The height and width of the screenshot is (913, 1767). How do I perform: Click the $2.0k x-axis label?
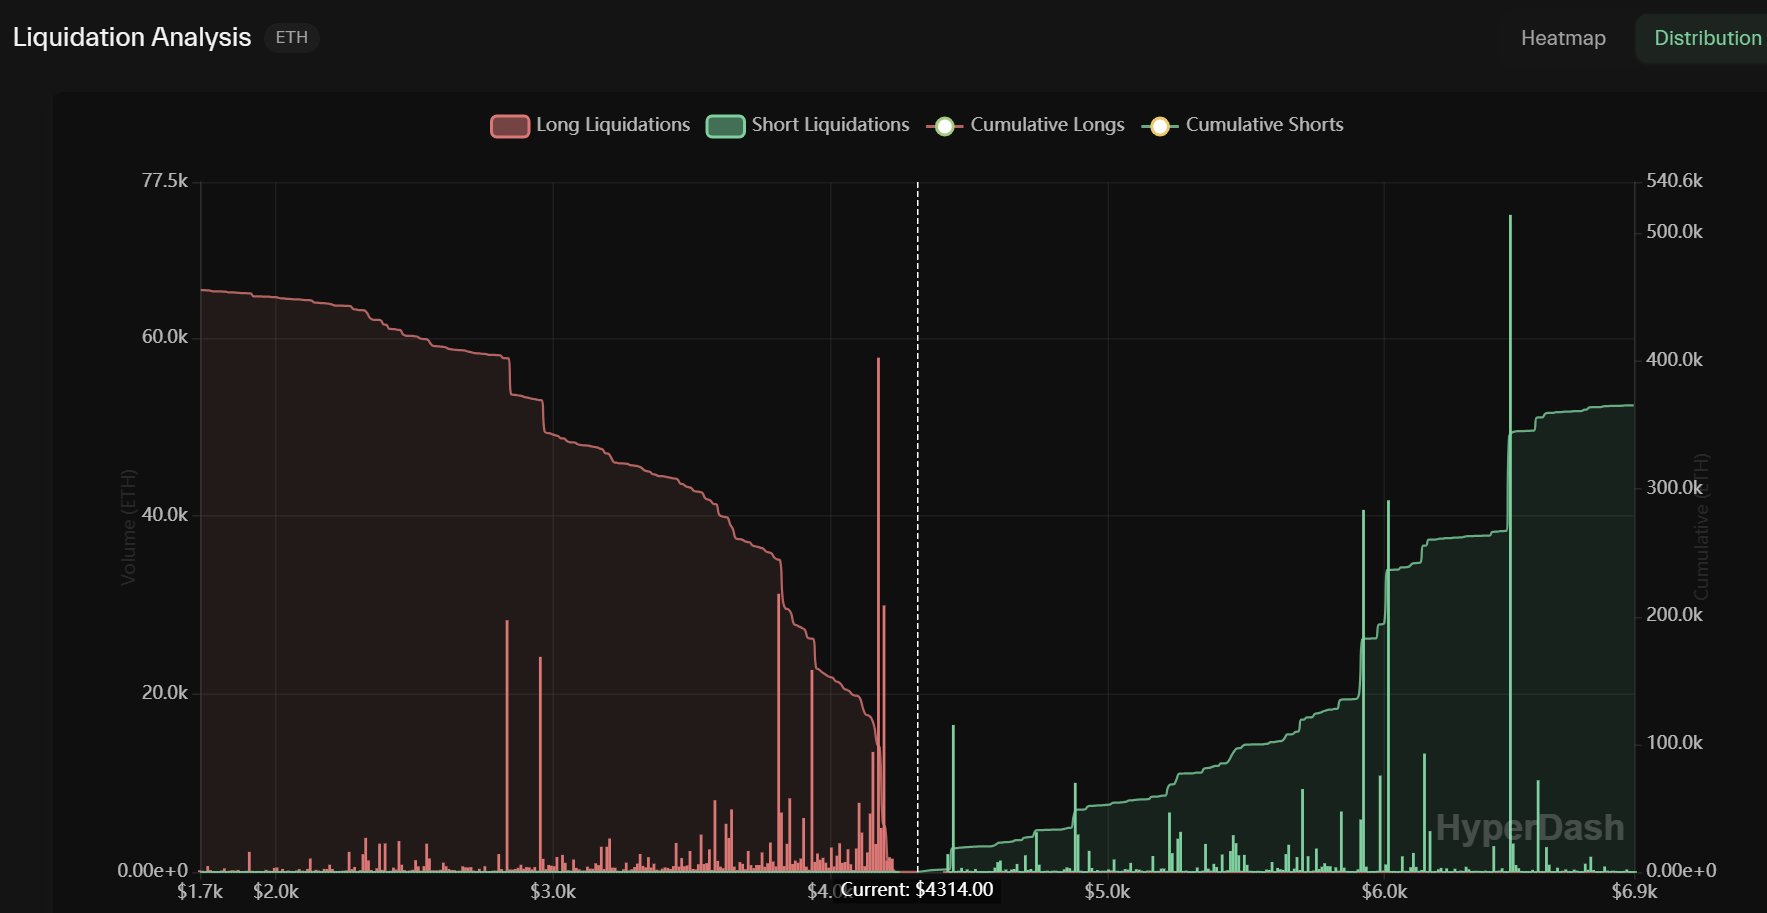coord(276,892)
